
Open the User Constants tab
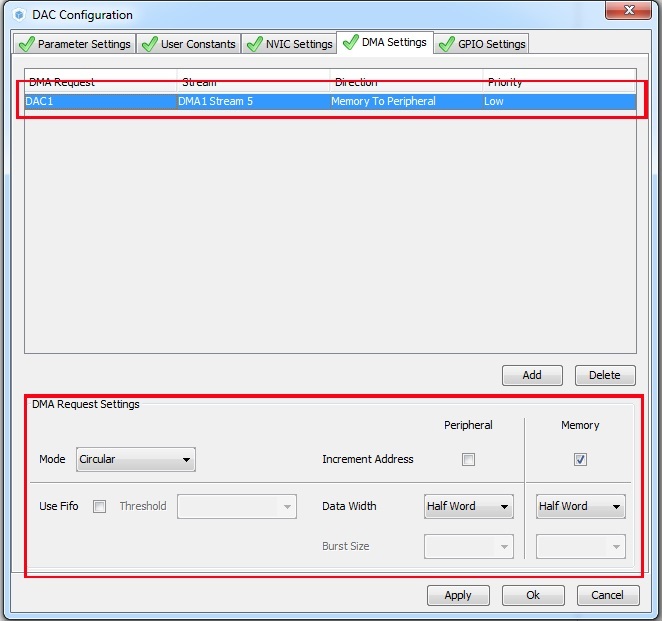point(189,44)
